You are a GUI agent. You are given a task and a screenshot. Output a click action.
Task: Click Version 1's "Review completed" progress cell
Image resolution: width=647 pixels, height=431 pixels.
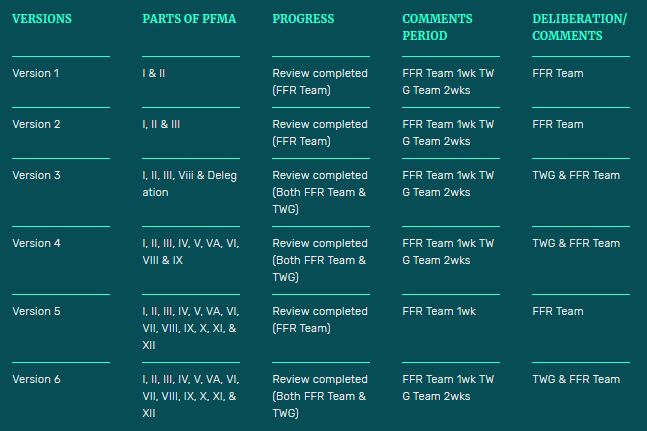point(319,81)
